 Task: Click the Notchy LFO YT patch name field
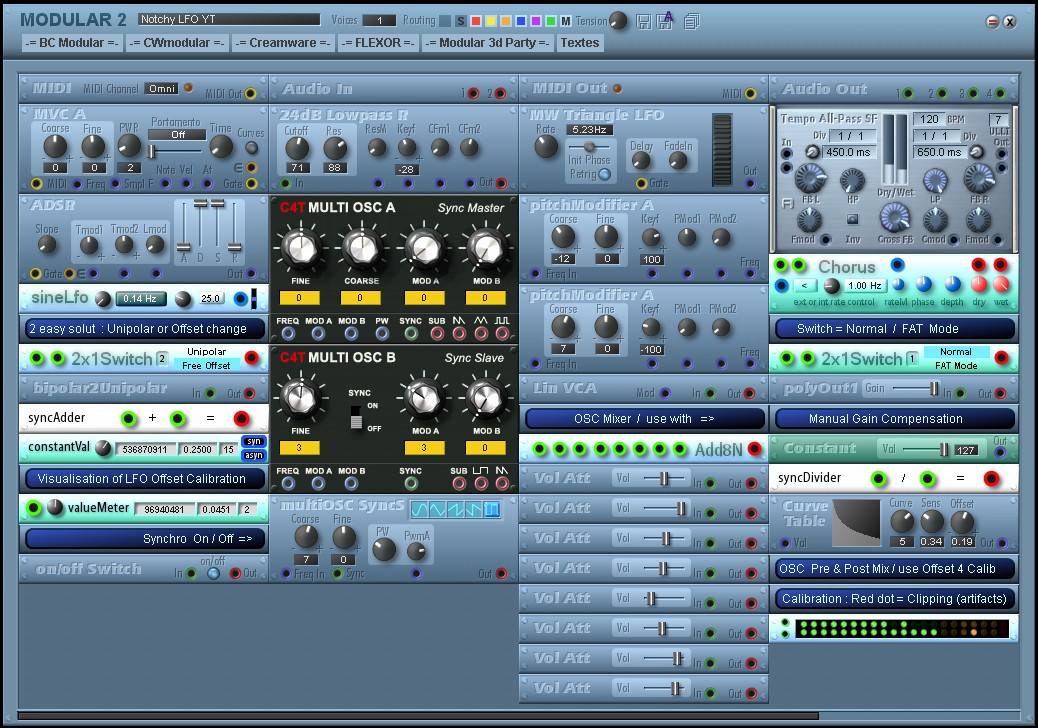(228, 19)
